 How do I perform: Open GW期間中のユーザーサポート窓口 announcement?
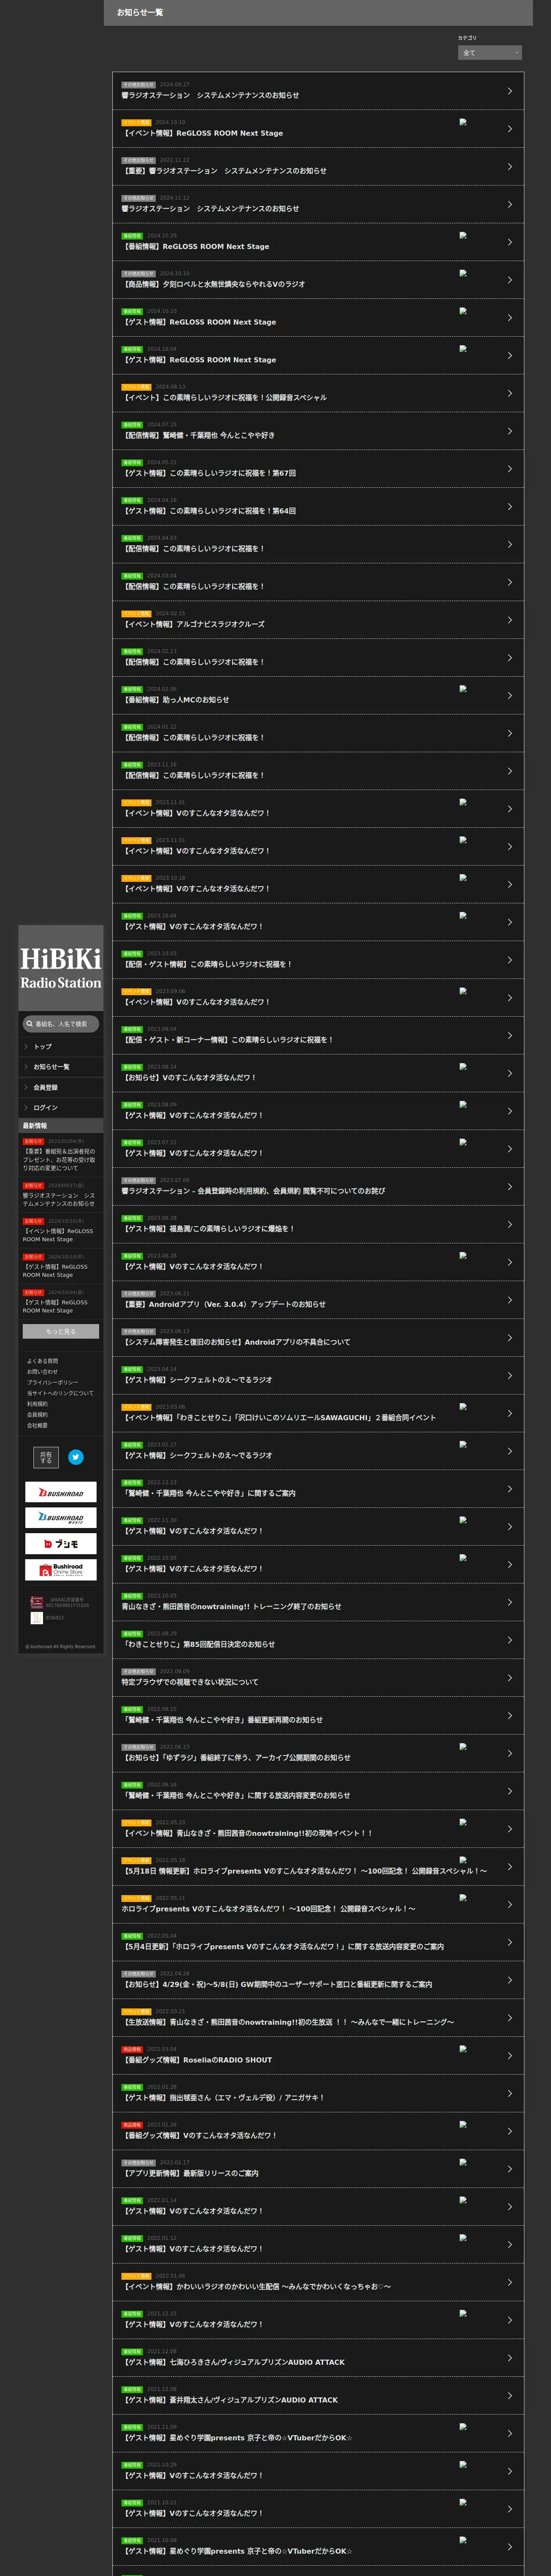[x=318, y=1980]
